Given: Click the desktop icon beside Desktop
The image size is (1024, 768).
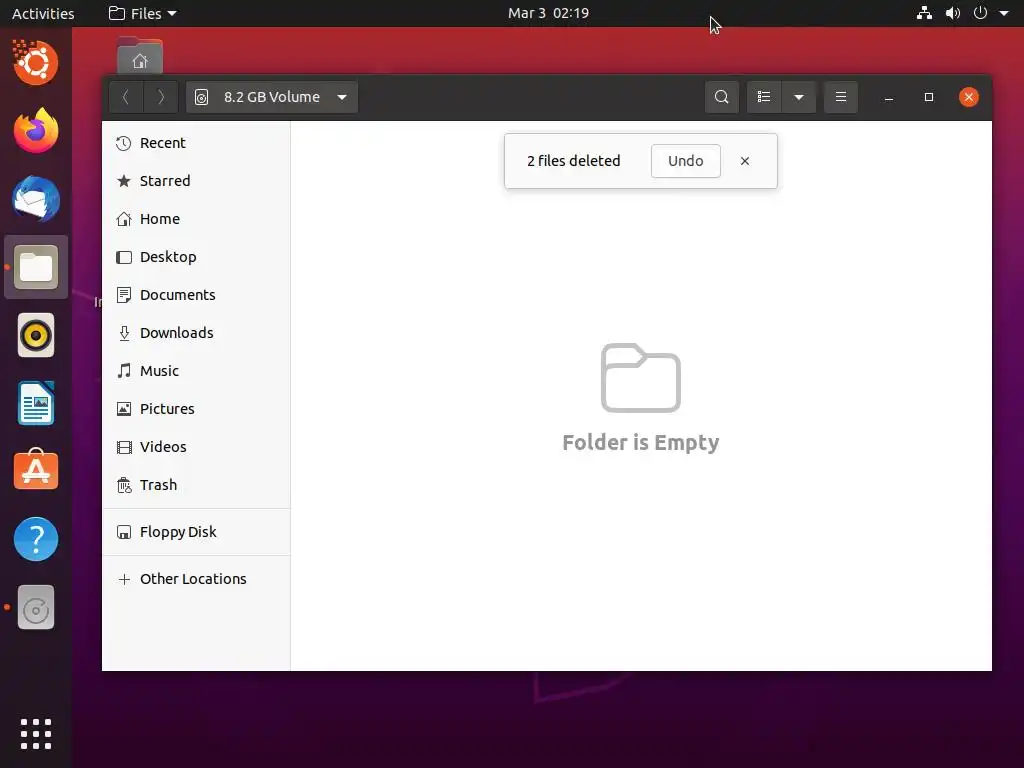Looking at the screenshot, I should click(x=123, y=257).
